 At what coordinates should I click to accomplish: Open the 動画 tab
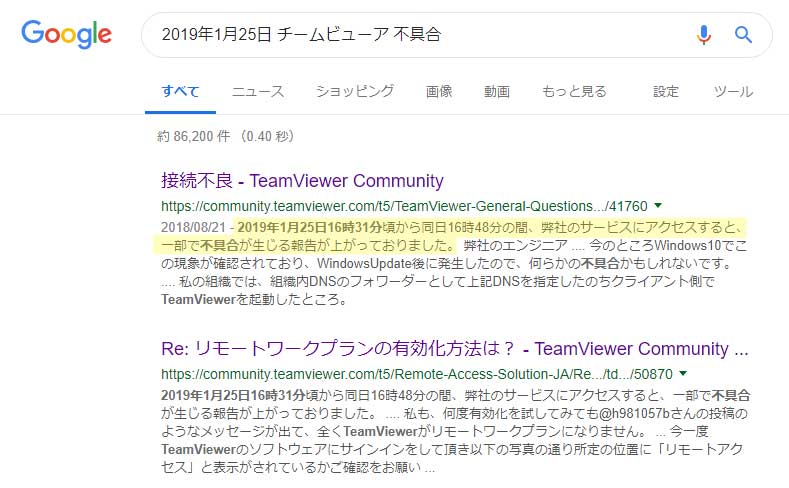click(x=497, y=92)
